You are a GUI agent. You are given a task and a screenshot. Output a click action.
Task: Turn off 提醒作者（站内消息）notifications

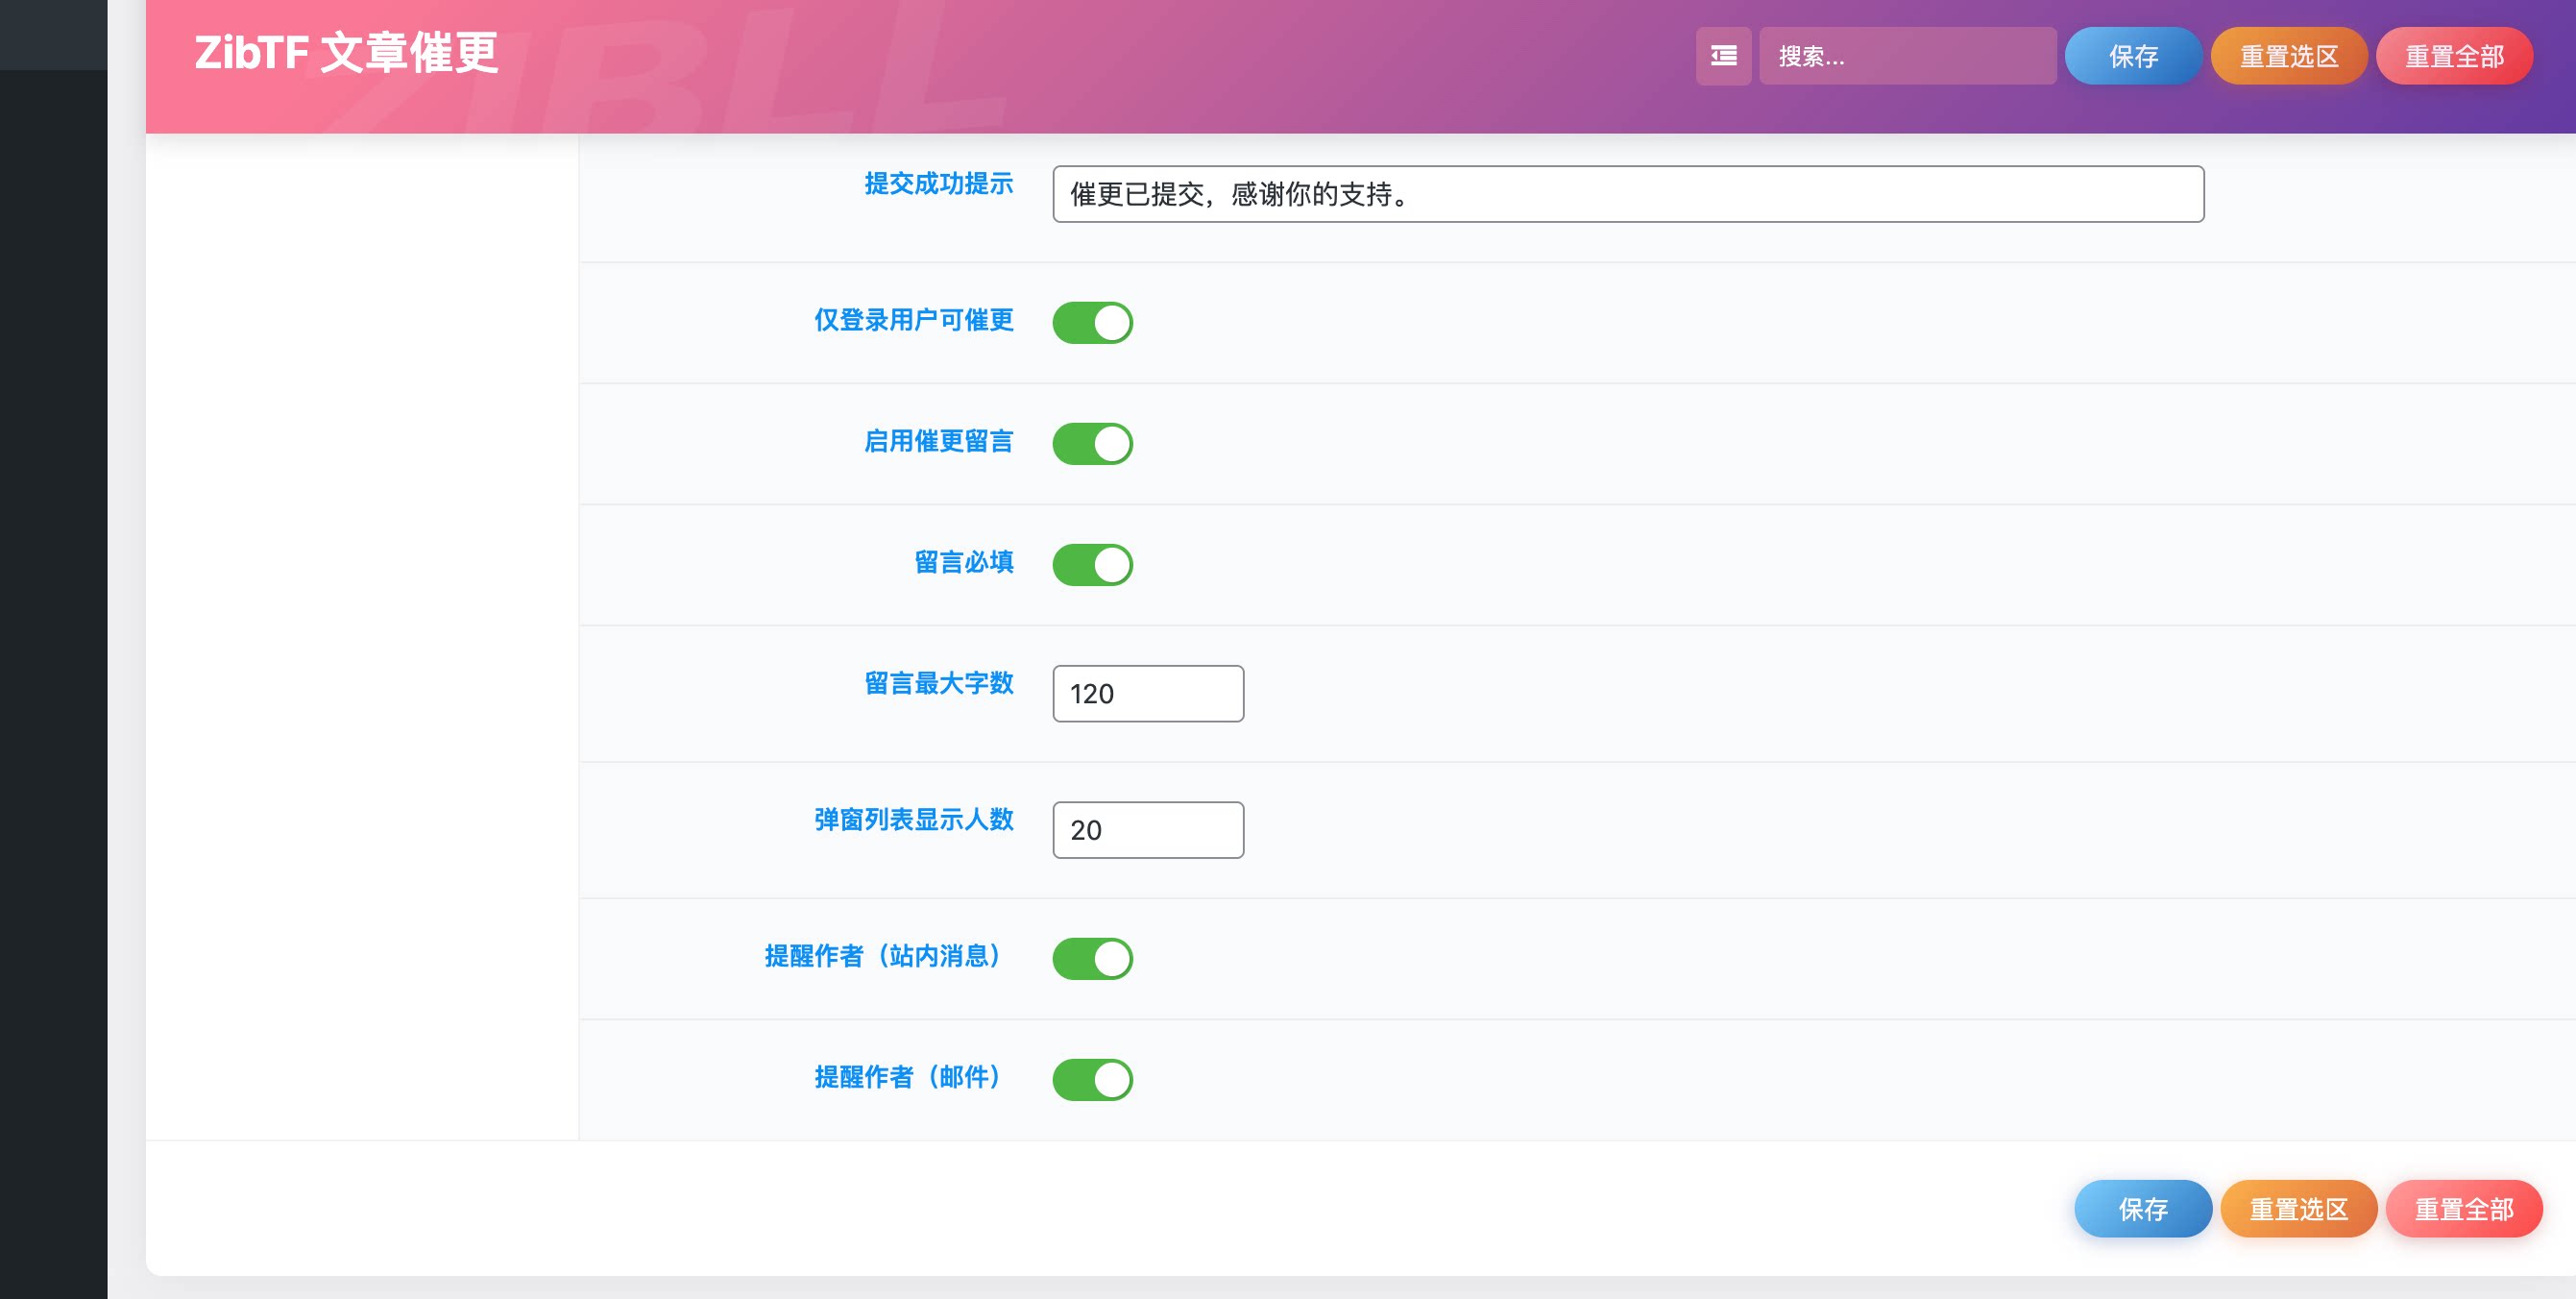[x=1093, y=957]
